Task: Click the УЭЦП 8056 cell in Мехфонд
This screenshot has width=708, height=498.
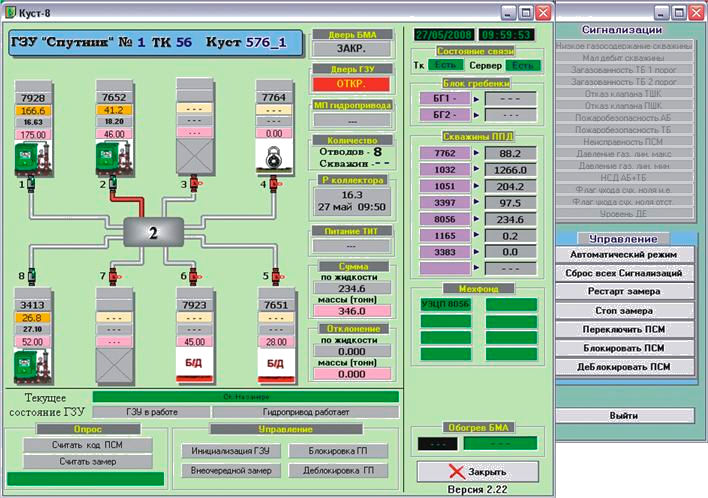Action: coord(446,304)
